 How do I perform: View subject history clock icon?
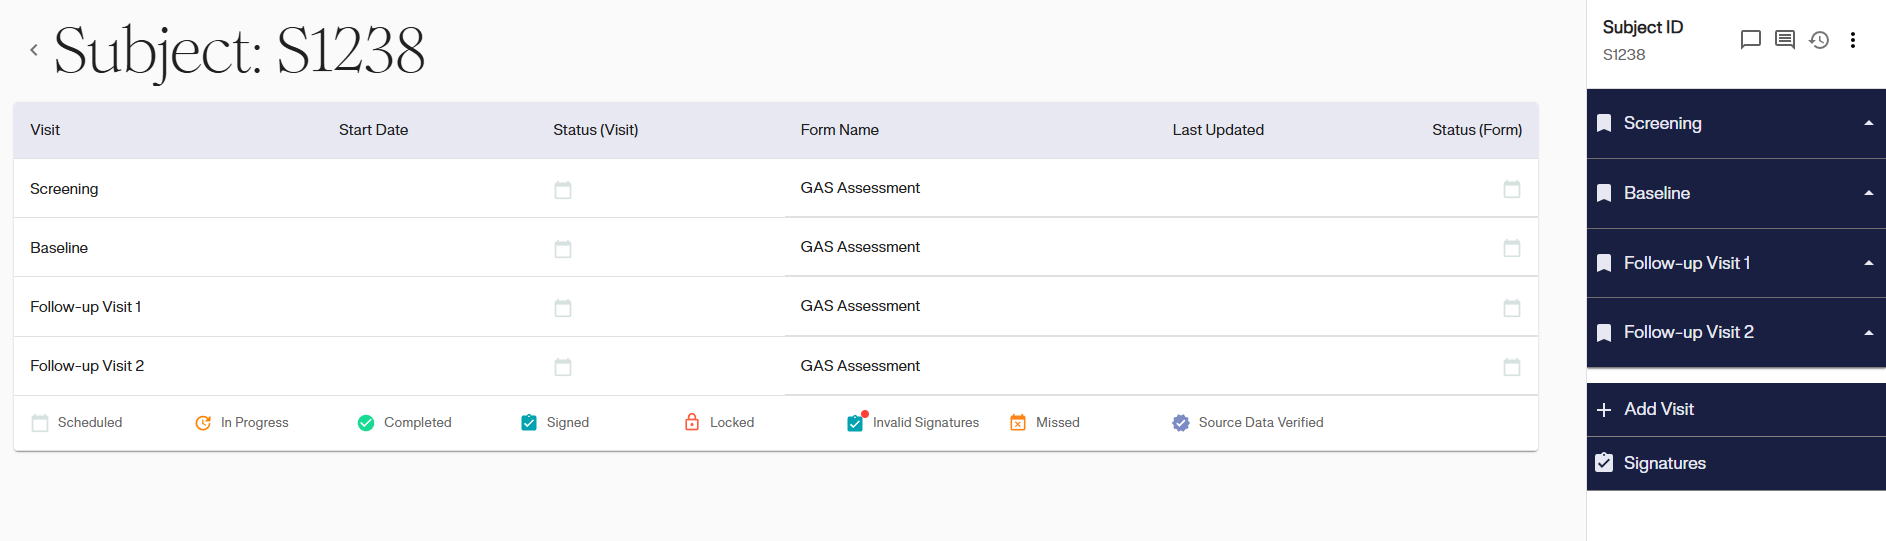tap(1819, 40)
